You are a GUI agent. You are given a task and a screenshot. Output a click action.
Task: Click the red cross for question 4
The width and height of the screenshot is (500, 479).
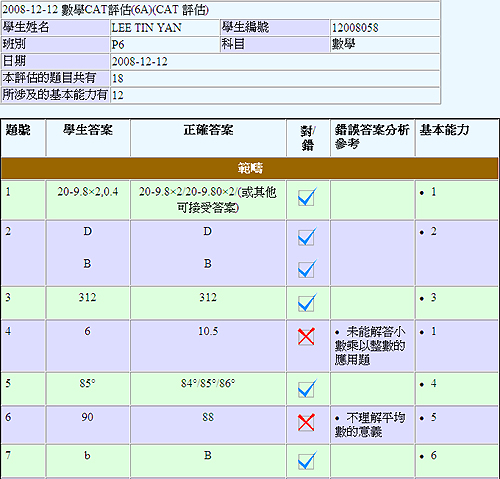[x=306, y=336]
